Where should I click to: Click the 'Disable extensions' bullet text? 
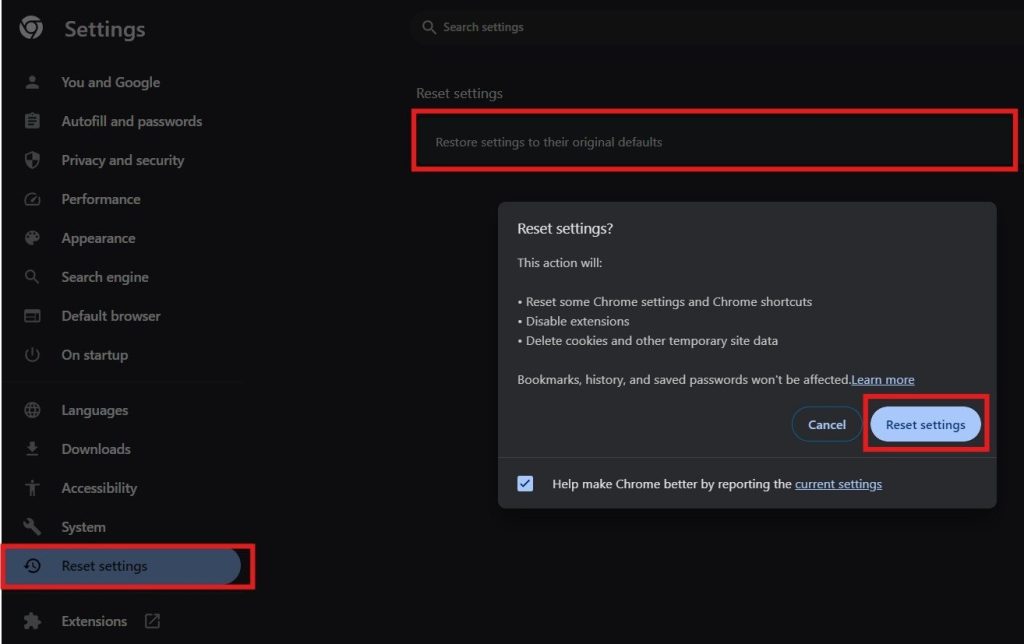[x=577, y=321]
